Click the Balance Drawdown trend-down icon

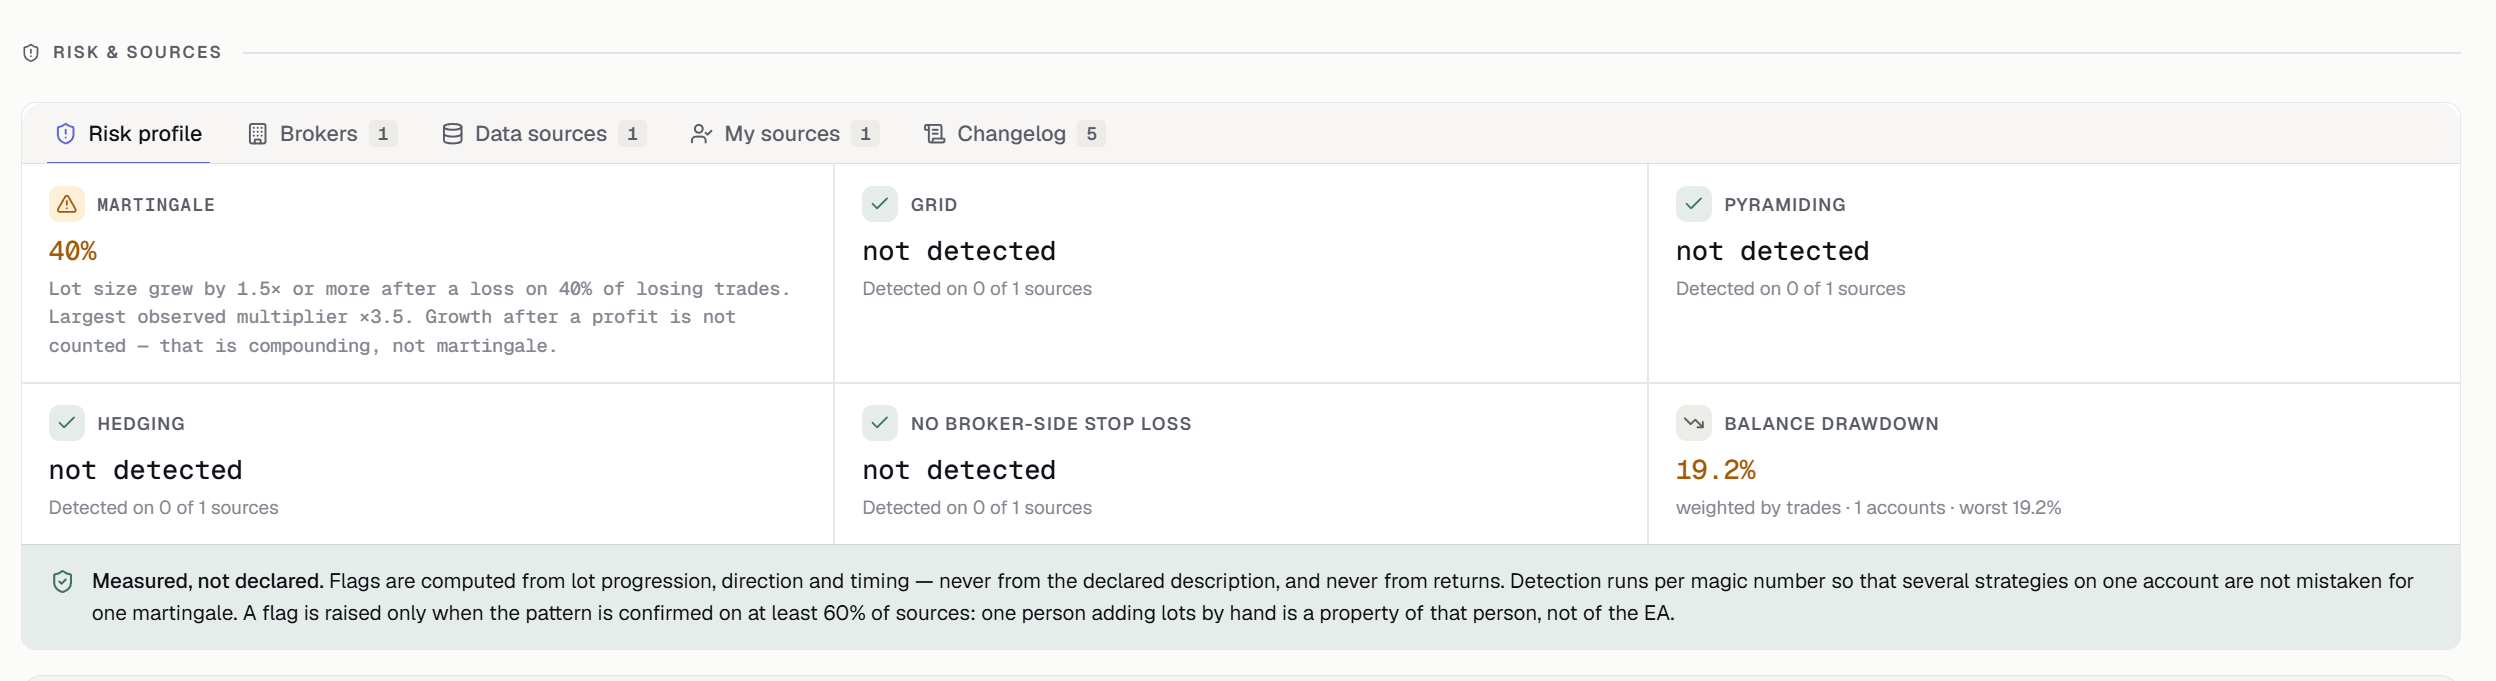(x=1693, y=423)
